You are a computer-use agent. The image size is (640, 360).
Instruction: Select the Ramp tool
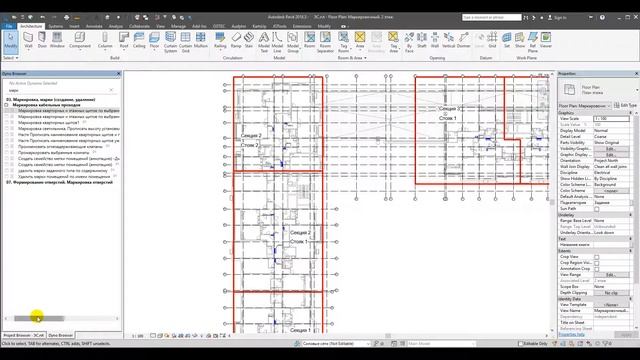tap(236, 41)
